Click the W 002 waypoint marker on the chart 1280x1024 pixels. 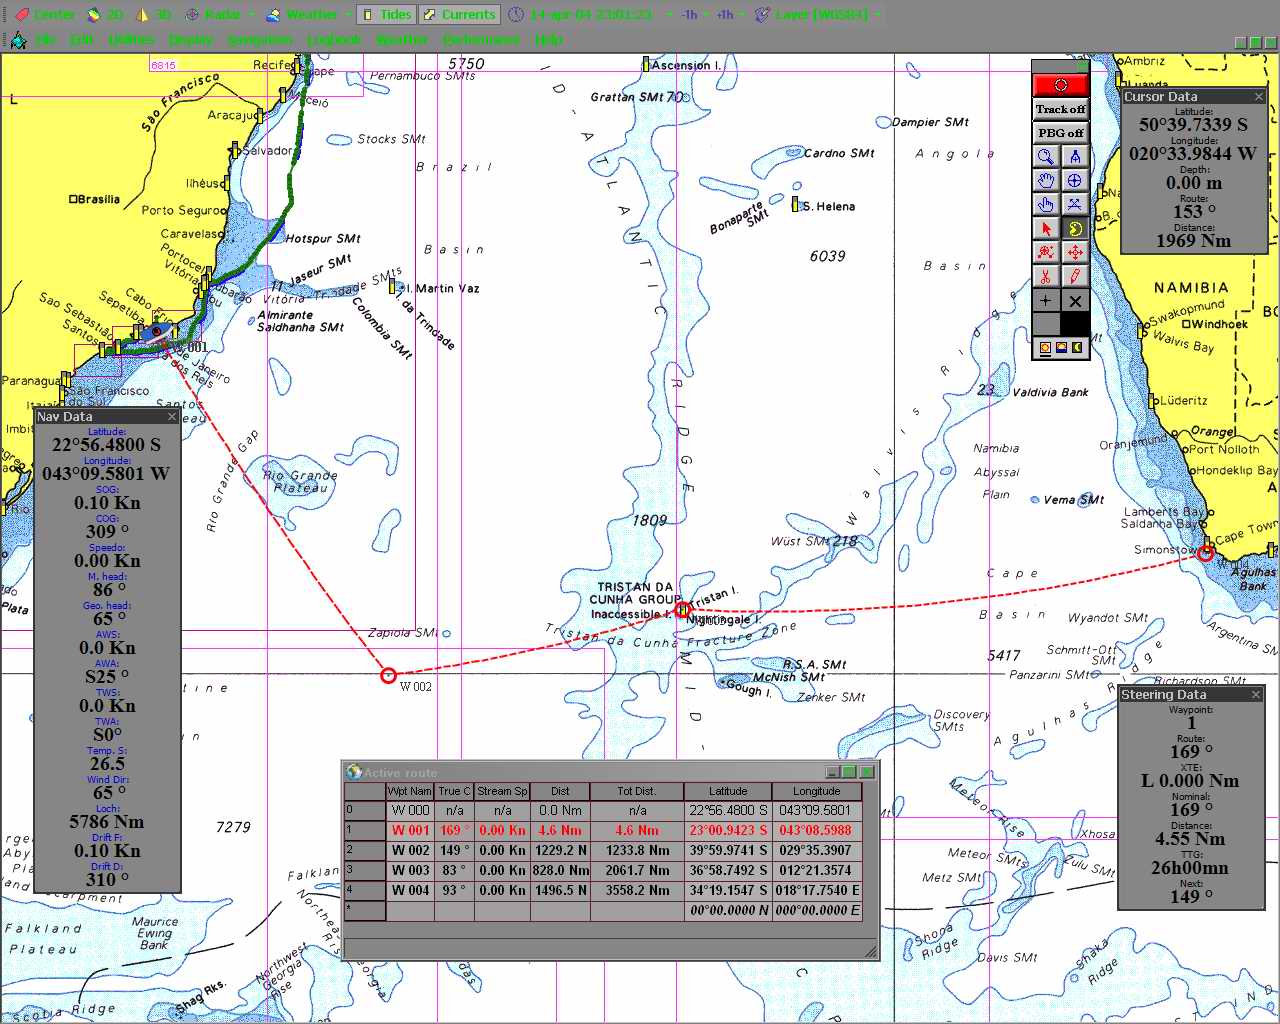[x=388, y=676]
